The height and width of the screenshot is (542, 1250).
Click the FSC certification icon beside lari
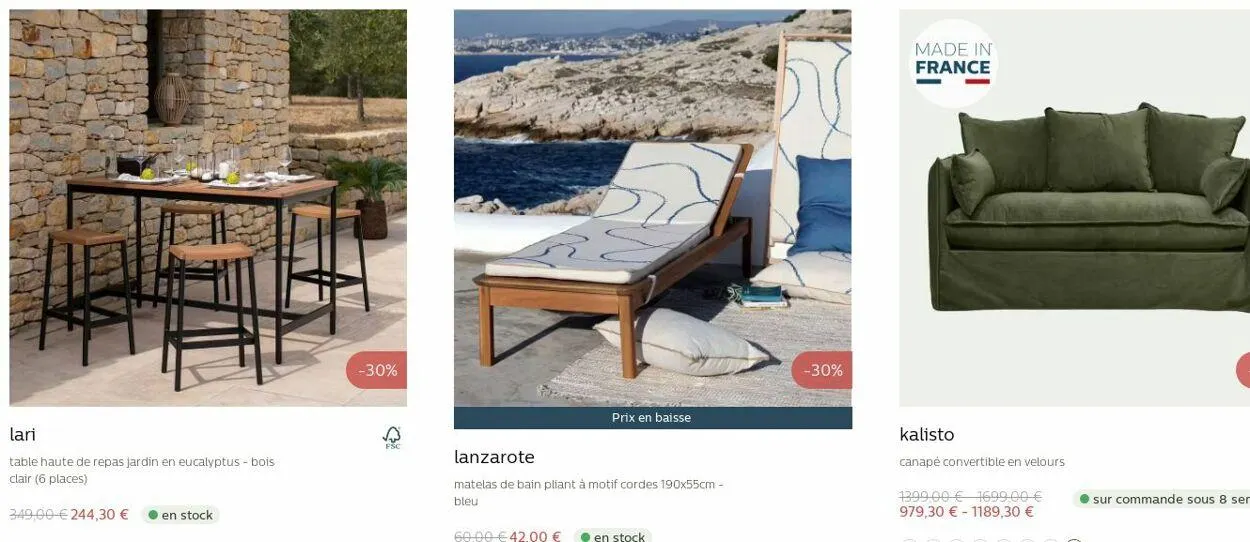tap(393, 437)
